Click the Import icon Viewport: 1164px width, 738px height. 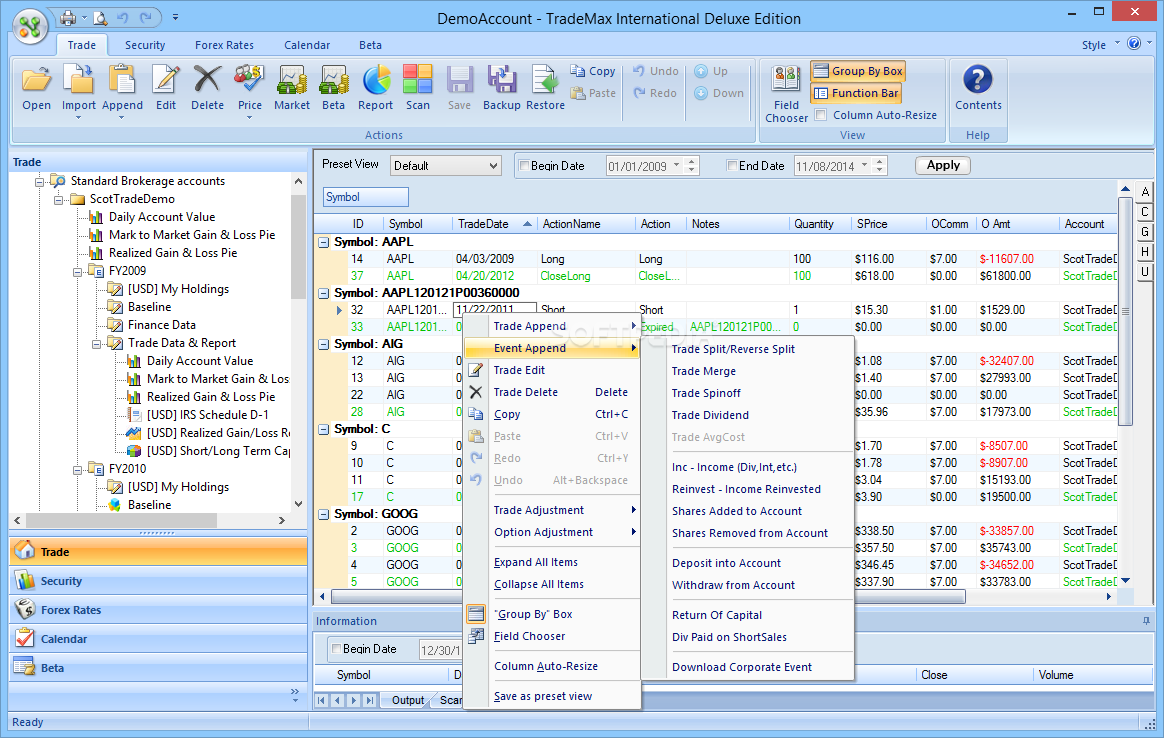click(x=79, y=79)
